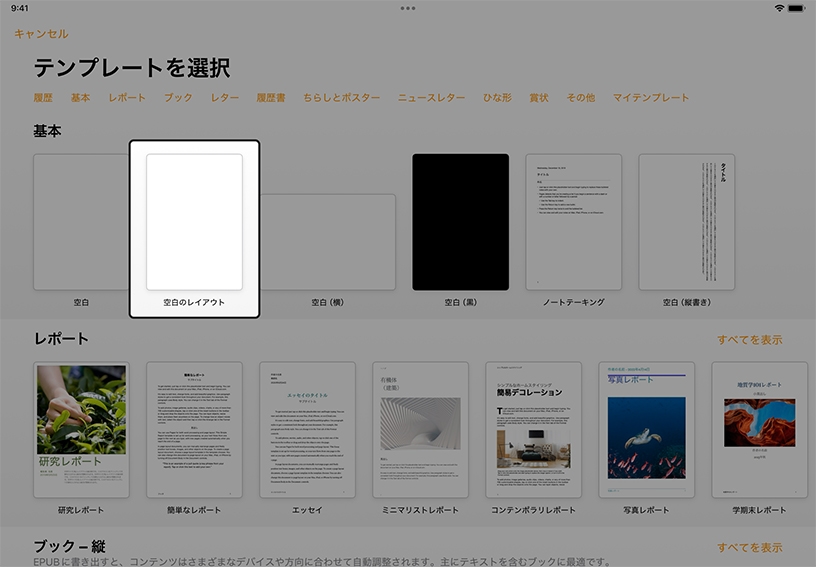This screenshot has width=816, height=567.
Task: Show all templates in ブック – 縦 section
Action: click(x=749, y=547)
